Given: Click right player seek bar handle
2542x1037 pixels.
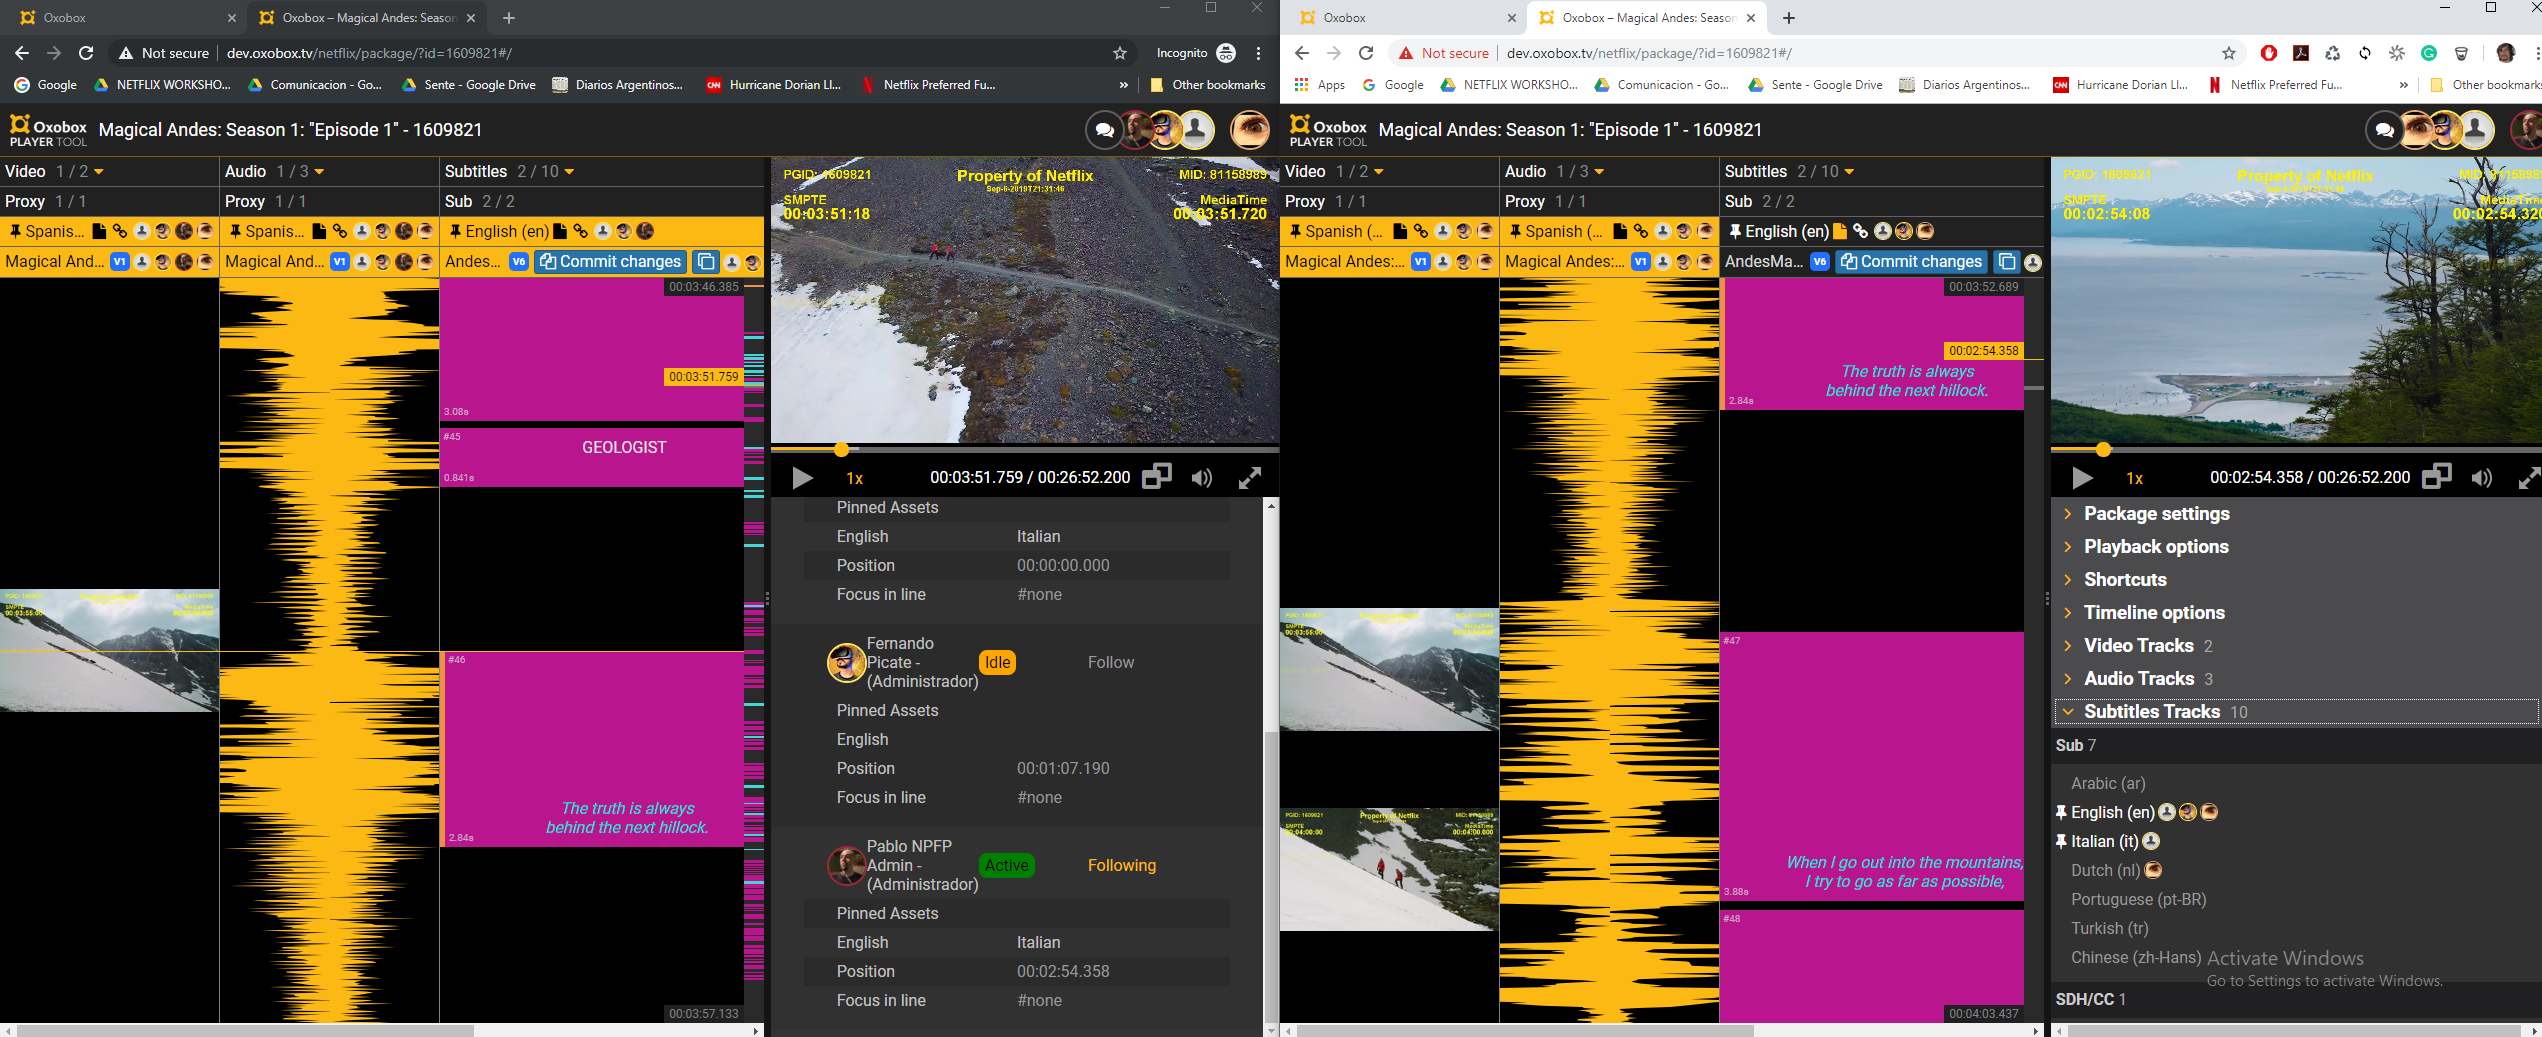Looking at the screenshot, I should [2103, 450].
